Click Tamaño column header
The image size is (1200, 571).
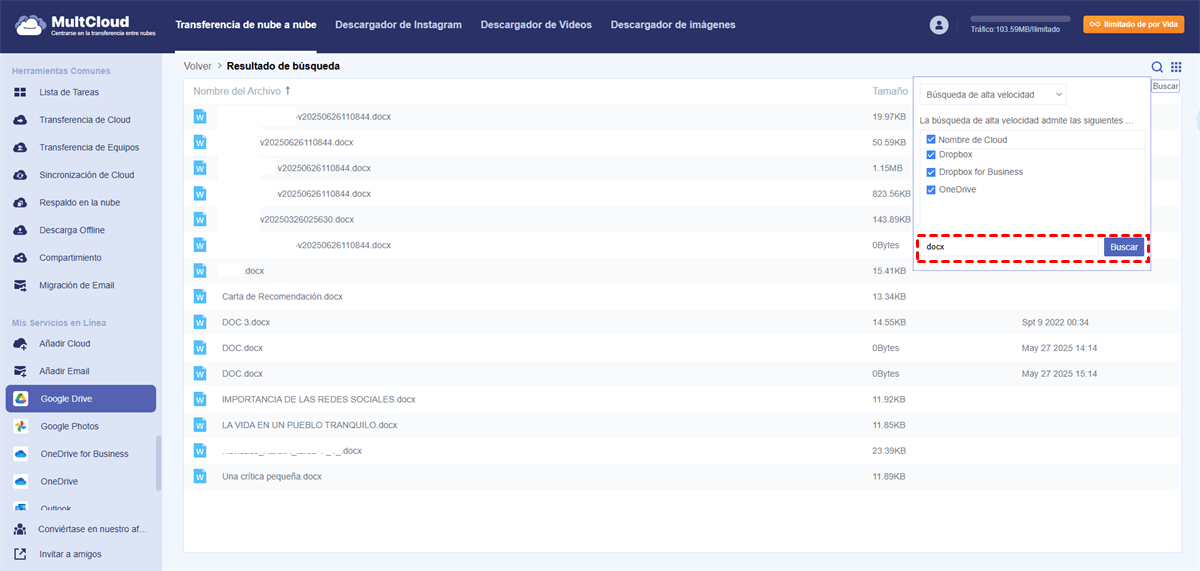[x=890, y=91]
